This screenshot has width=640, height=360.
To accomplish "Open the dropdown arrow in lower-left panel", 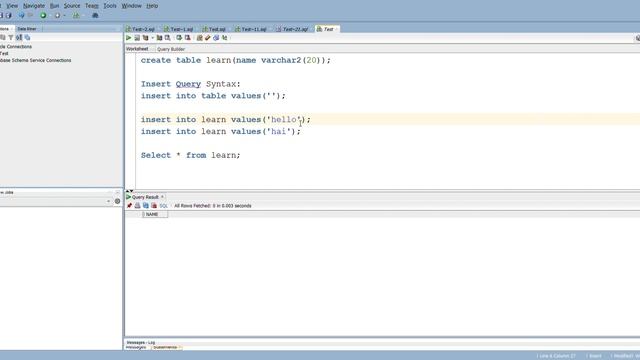I will 108,201.
